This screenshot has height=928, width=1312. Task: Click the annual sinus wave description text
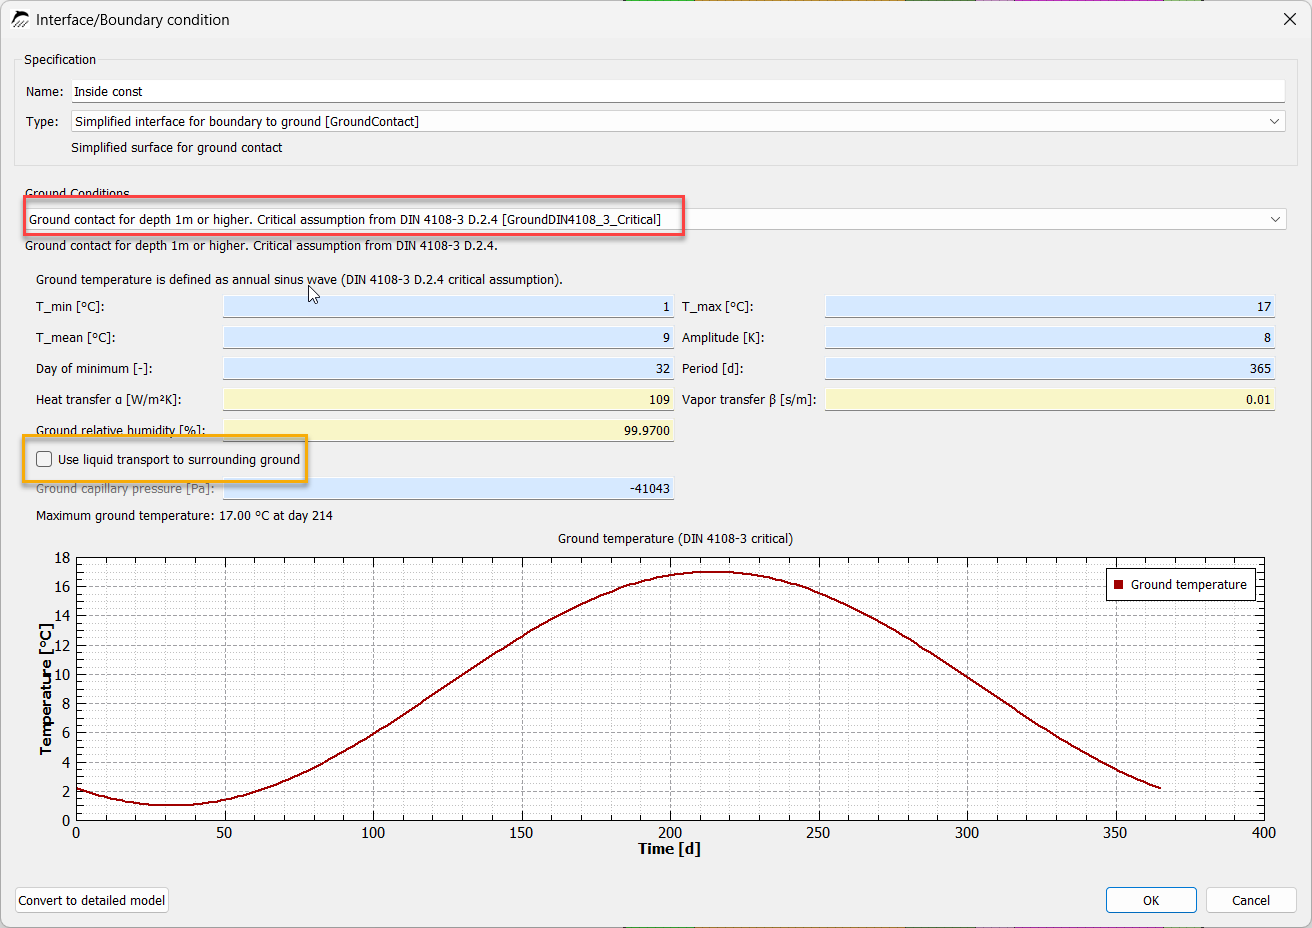(x=299, y=280)
